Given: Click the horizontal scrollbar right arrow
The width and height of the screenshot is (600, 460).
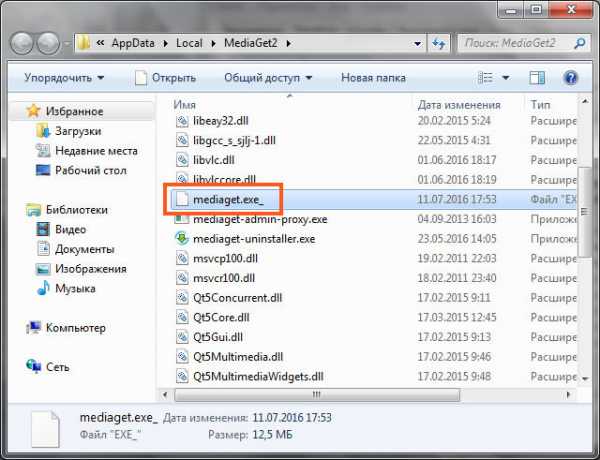Looking at the screenshot, I should click(568, 395).
